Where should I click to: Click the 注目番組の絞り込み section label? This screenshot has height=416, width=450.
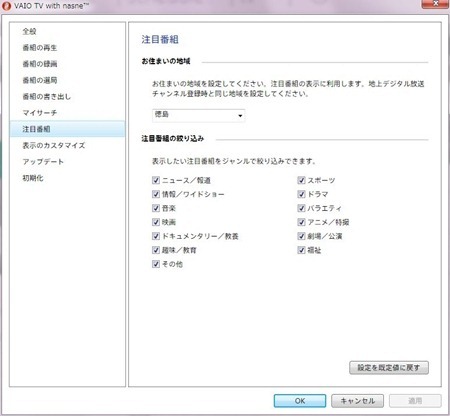pyautogui.click(x=173, y=139)
